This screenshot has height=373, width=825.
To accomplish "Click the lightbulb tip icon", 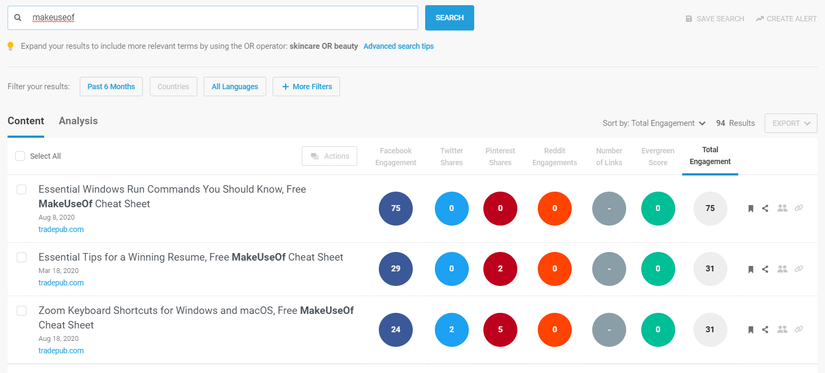I will tap(11, 46).
